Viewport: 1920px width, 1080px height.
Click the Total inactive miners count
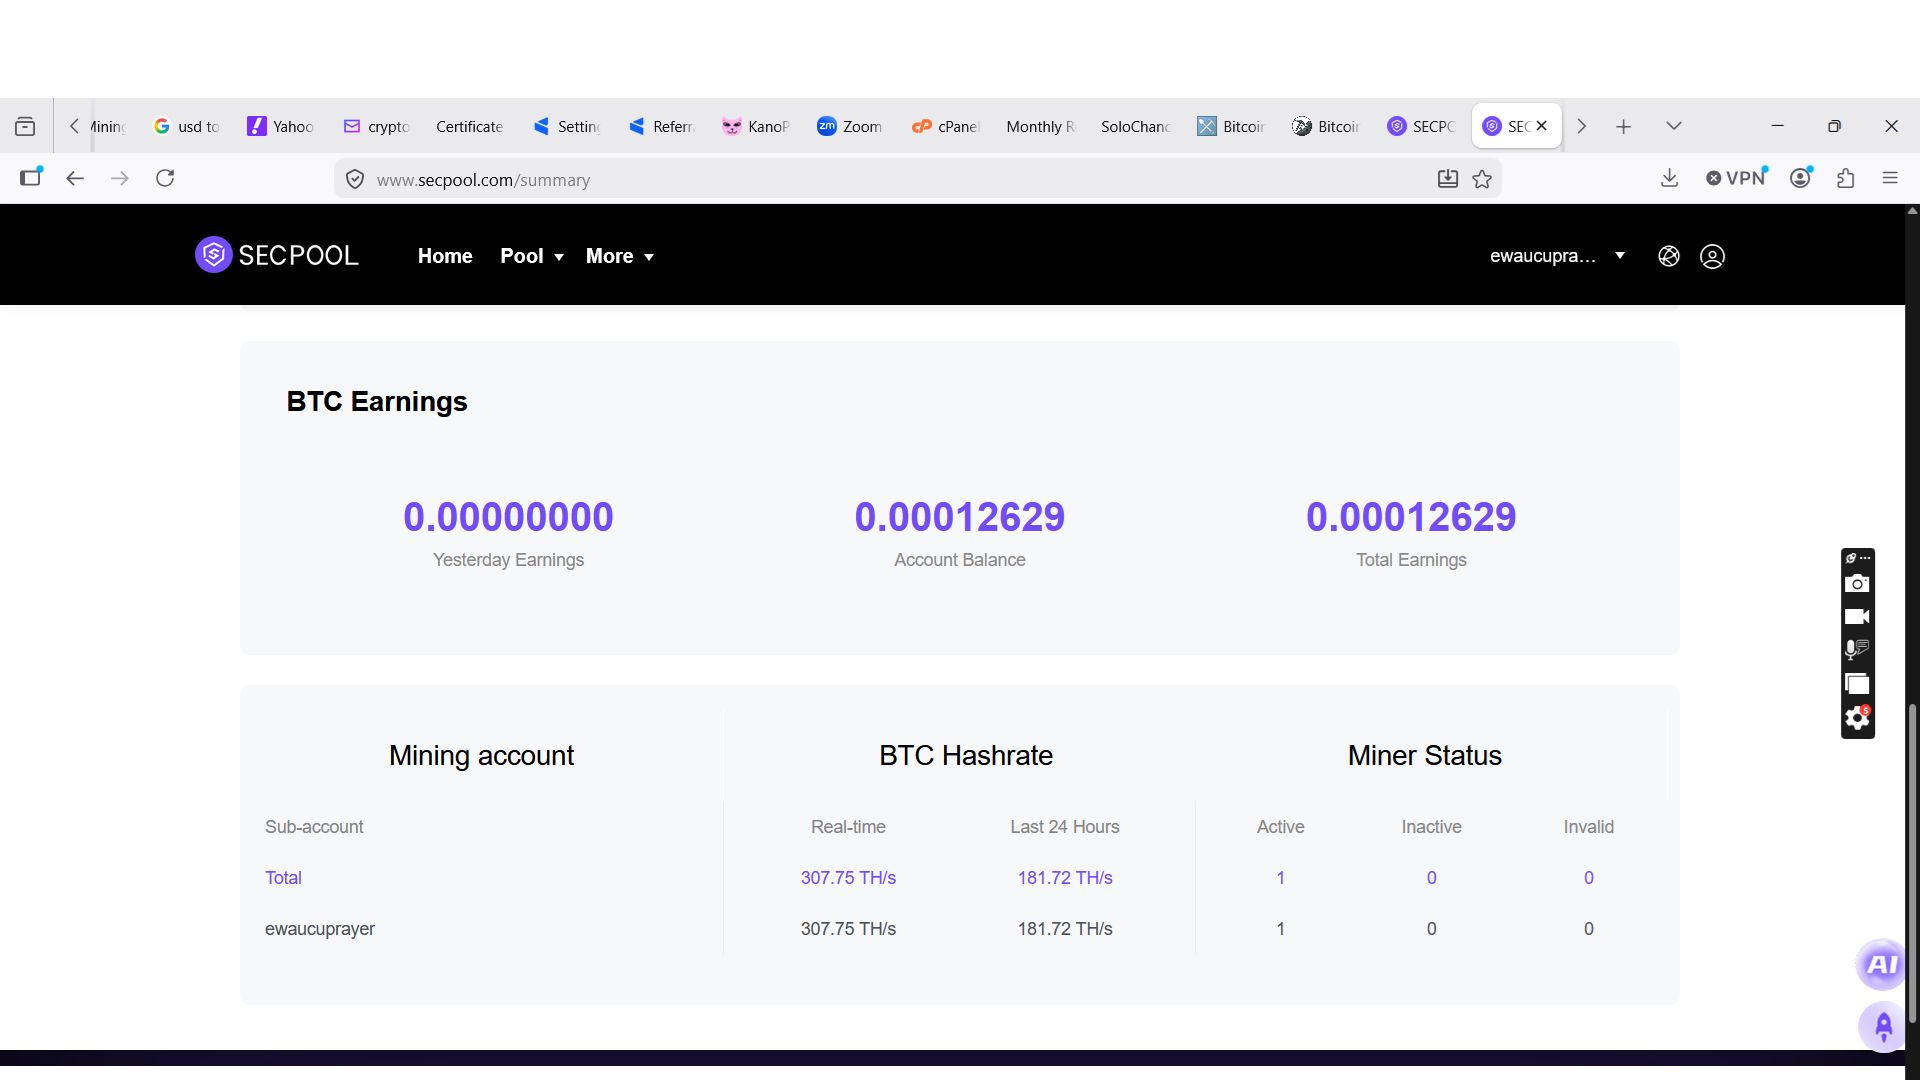1431,877
